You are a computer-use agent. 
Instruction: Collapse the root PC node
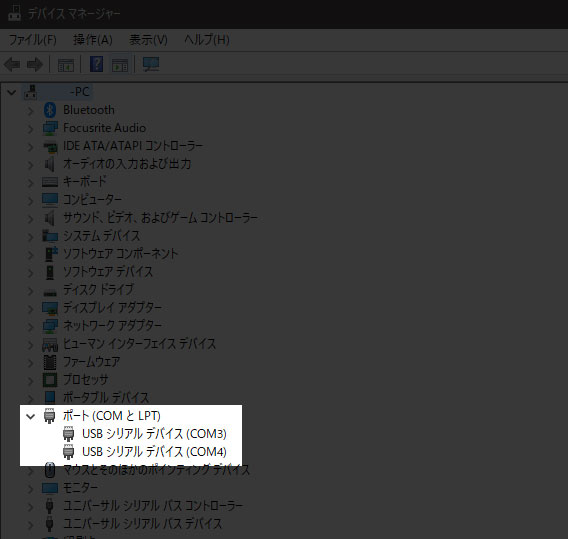12,93
